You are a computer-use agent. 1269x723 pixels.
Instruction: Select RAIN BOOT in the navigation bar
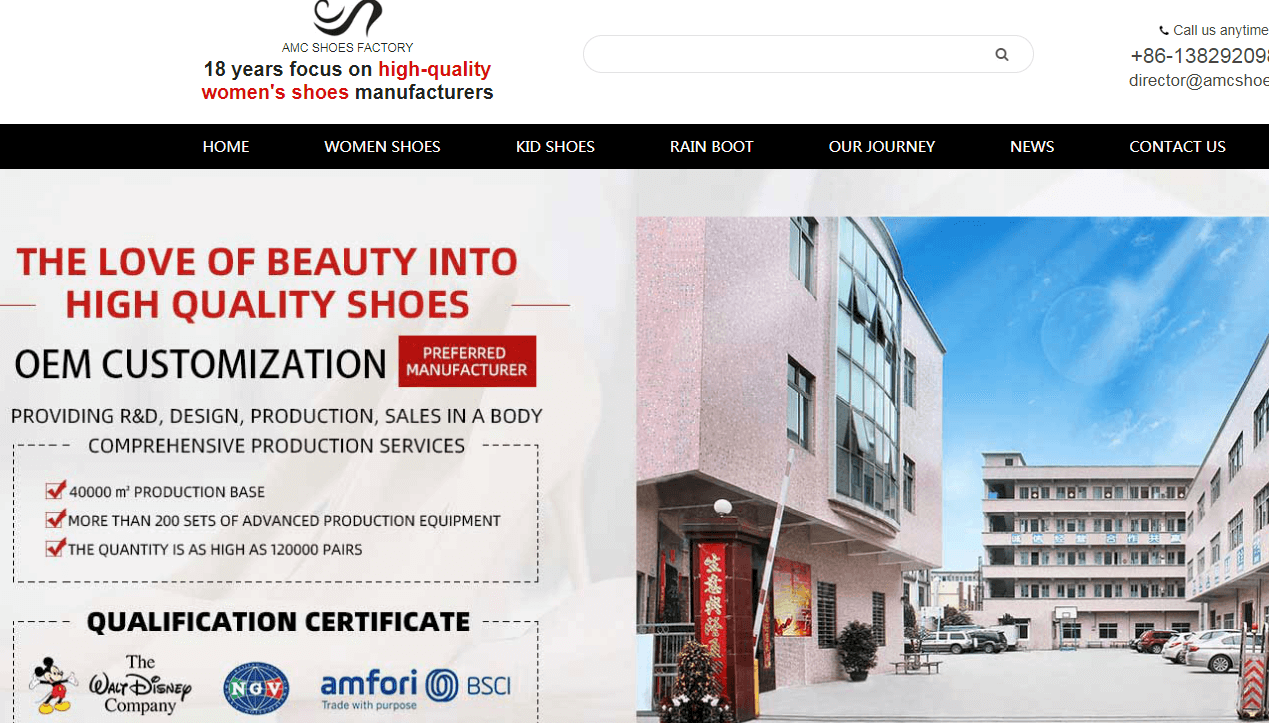[712, 147]
